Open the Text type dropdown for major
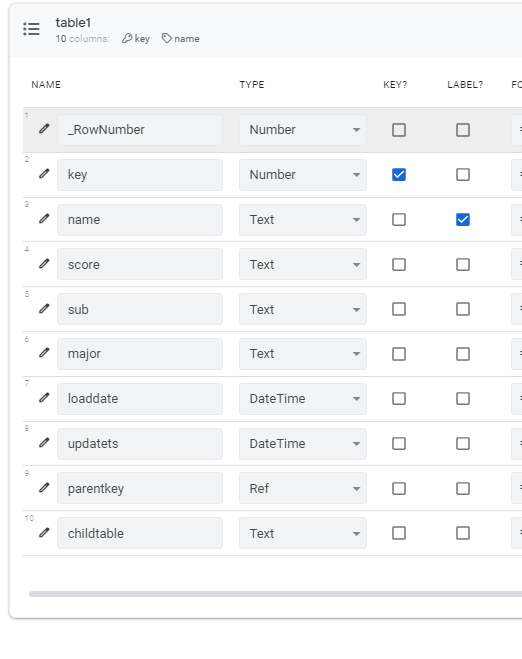This screenshot has width=522, height=659. coord(303,354)
